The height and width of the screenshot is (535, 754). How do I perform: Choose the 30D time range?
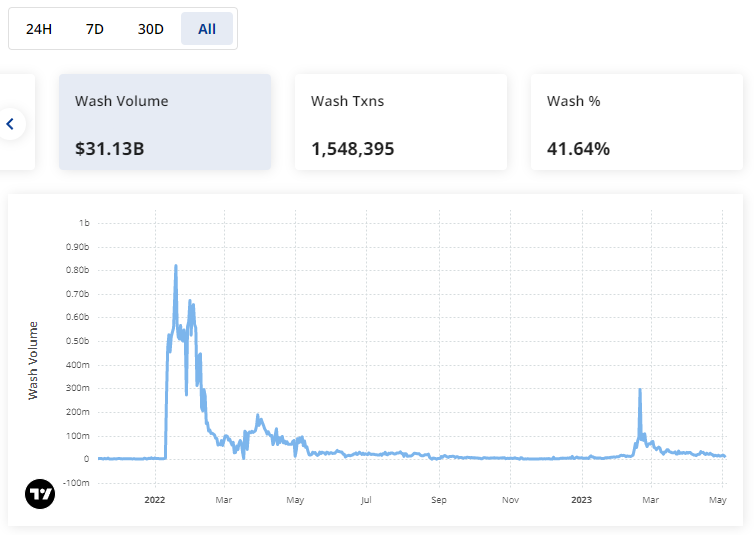150,29
